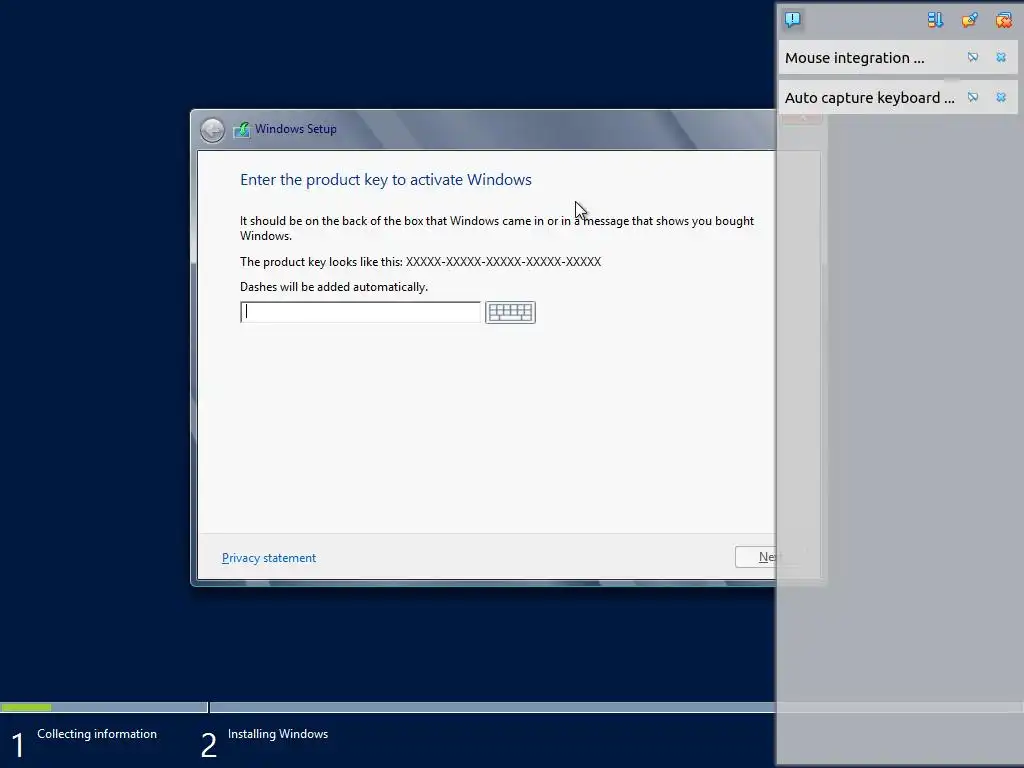Click the notification sort order icon
The width and height of the screenshot is (1024, 768).
tap(935, 20)
